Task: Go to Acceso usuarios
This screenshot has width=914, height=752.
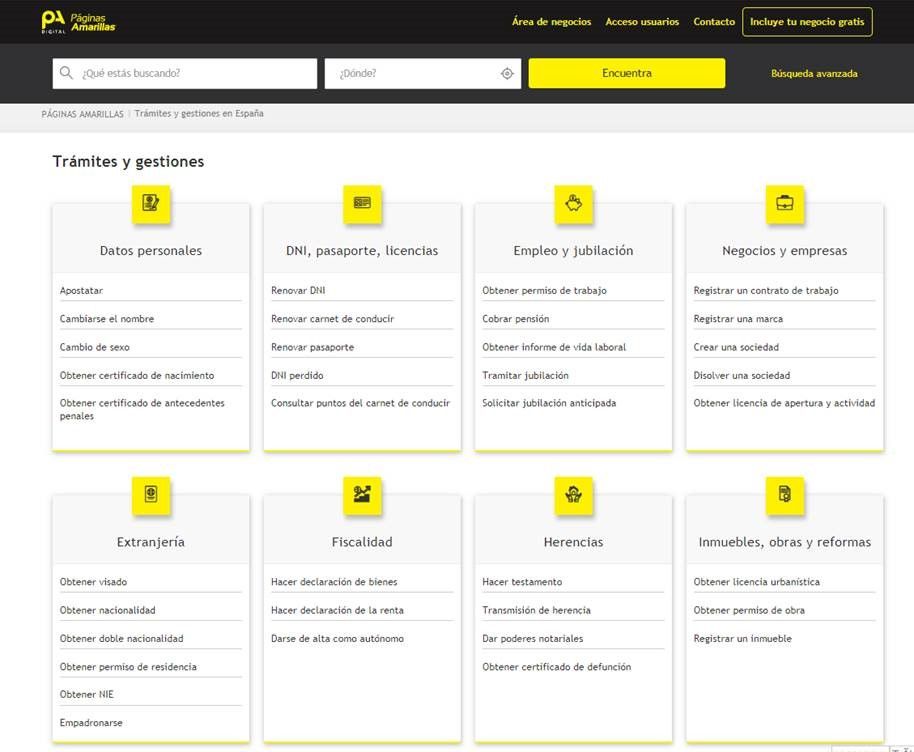Action: (642, 22)
